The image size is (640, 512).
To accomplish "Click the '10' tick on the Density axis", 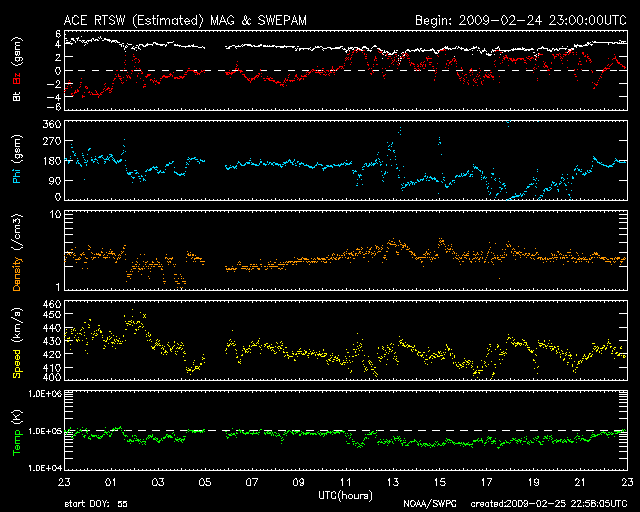I will (55, 215).
